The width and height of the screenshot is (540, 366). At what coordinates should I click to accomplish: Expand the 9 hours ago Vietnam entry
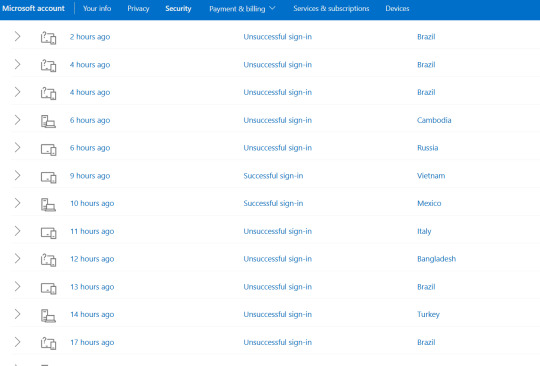(x=17, y=175)
